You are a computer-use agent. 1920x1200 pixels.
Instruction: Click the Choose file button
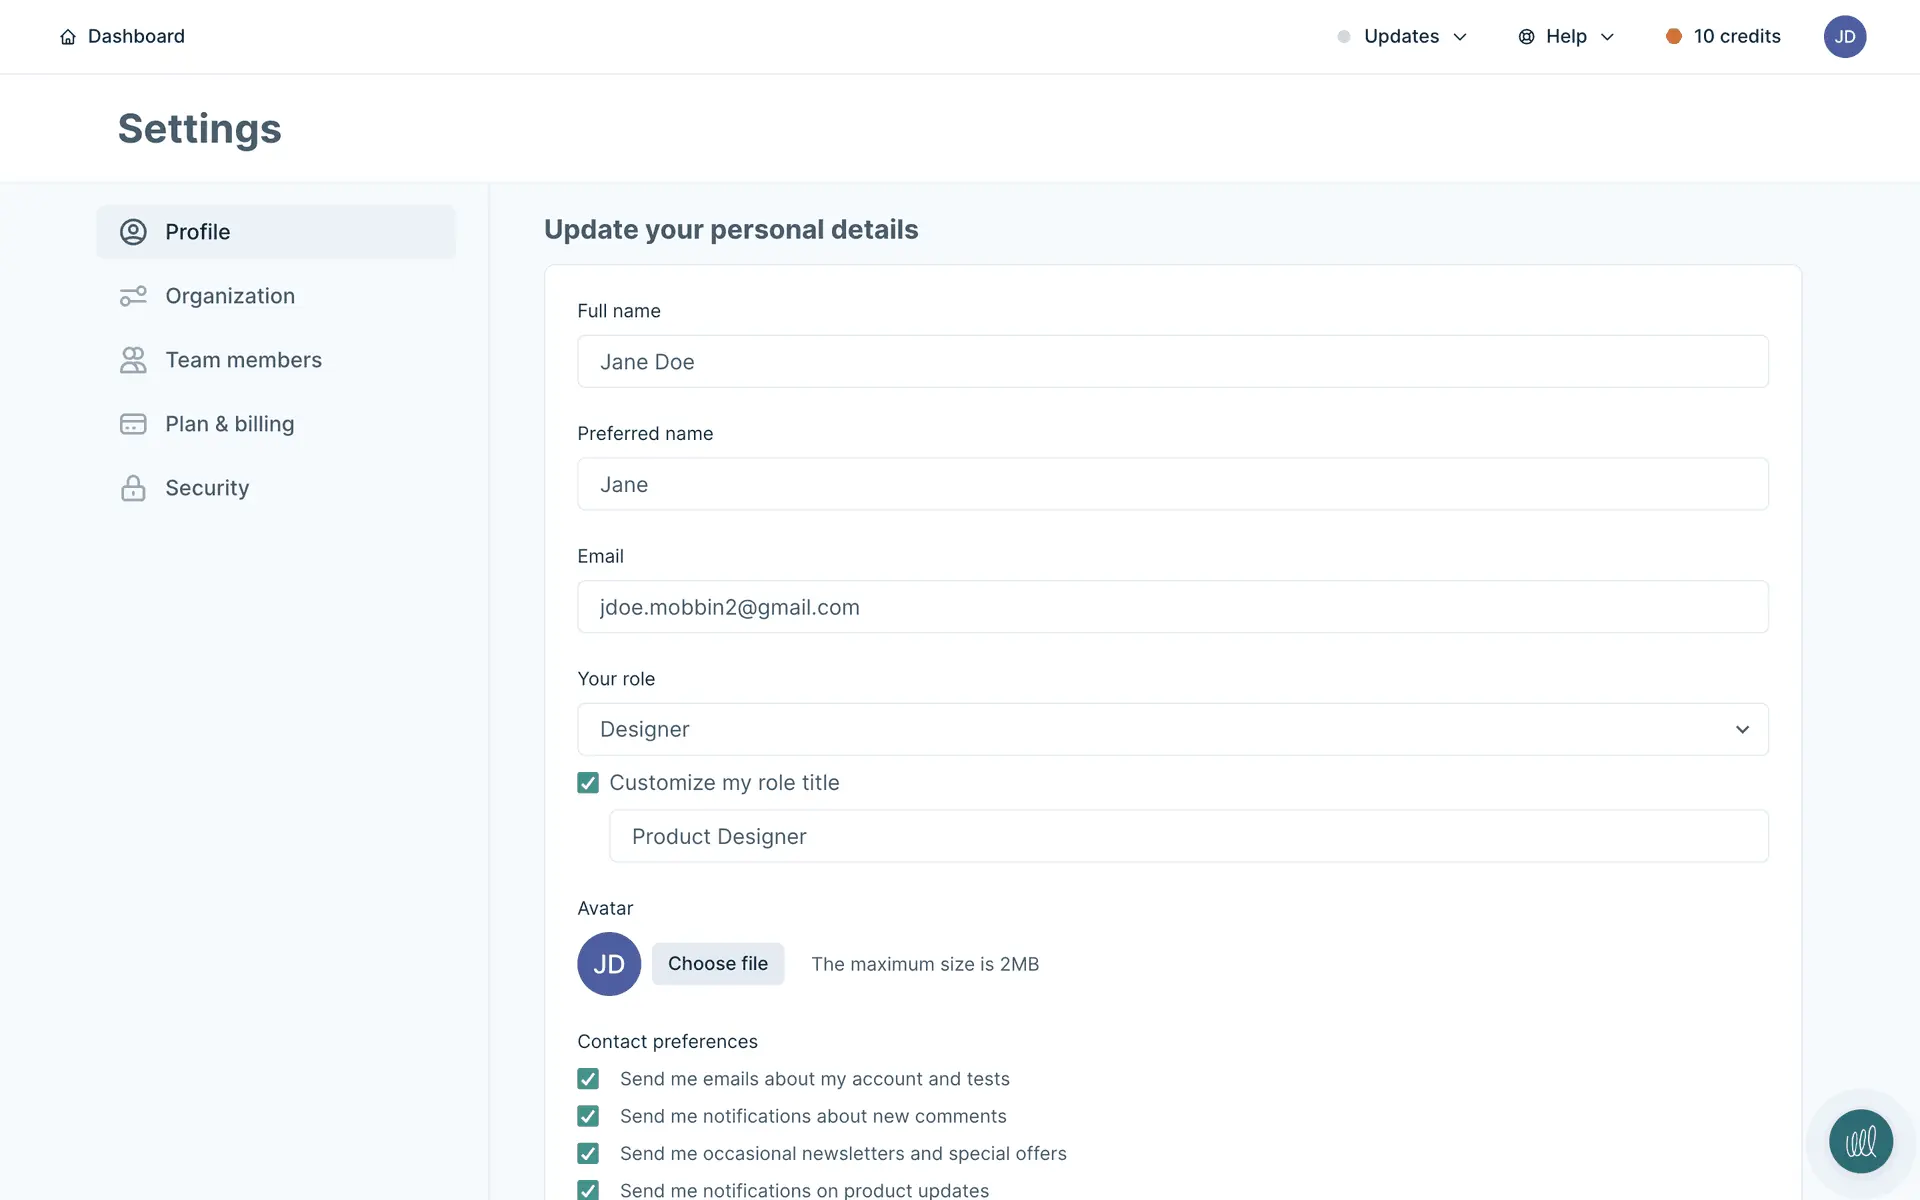pyautogui.click(x=717, y=964)
